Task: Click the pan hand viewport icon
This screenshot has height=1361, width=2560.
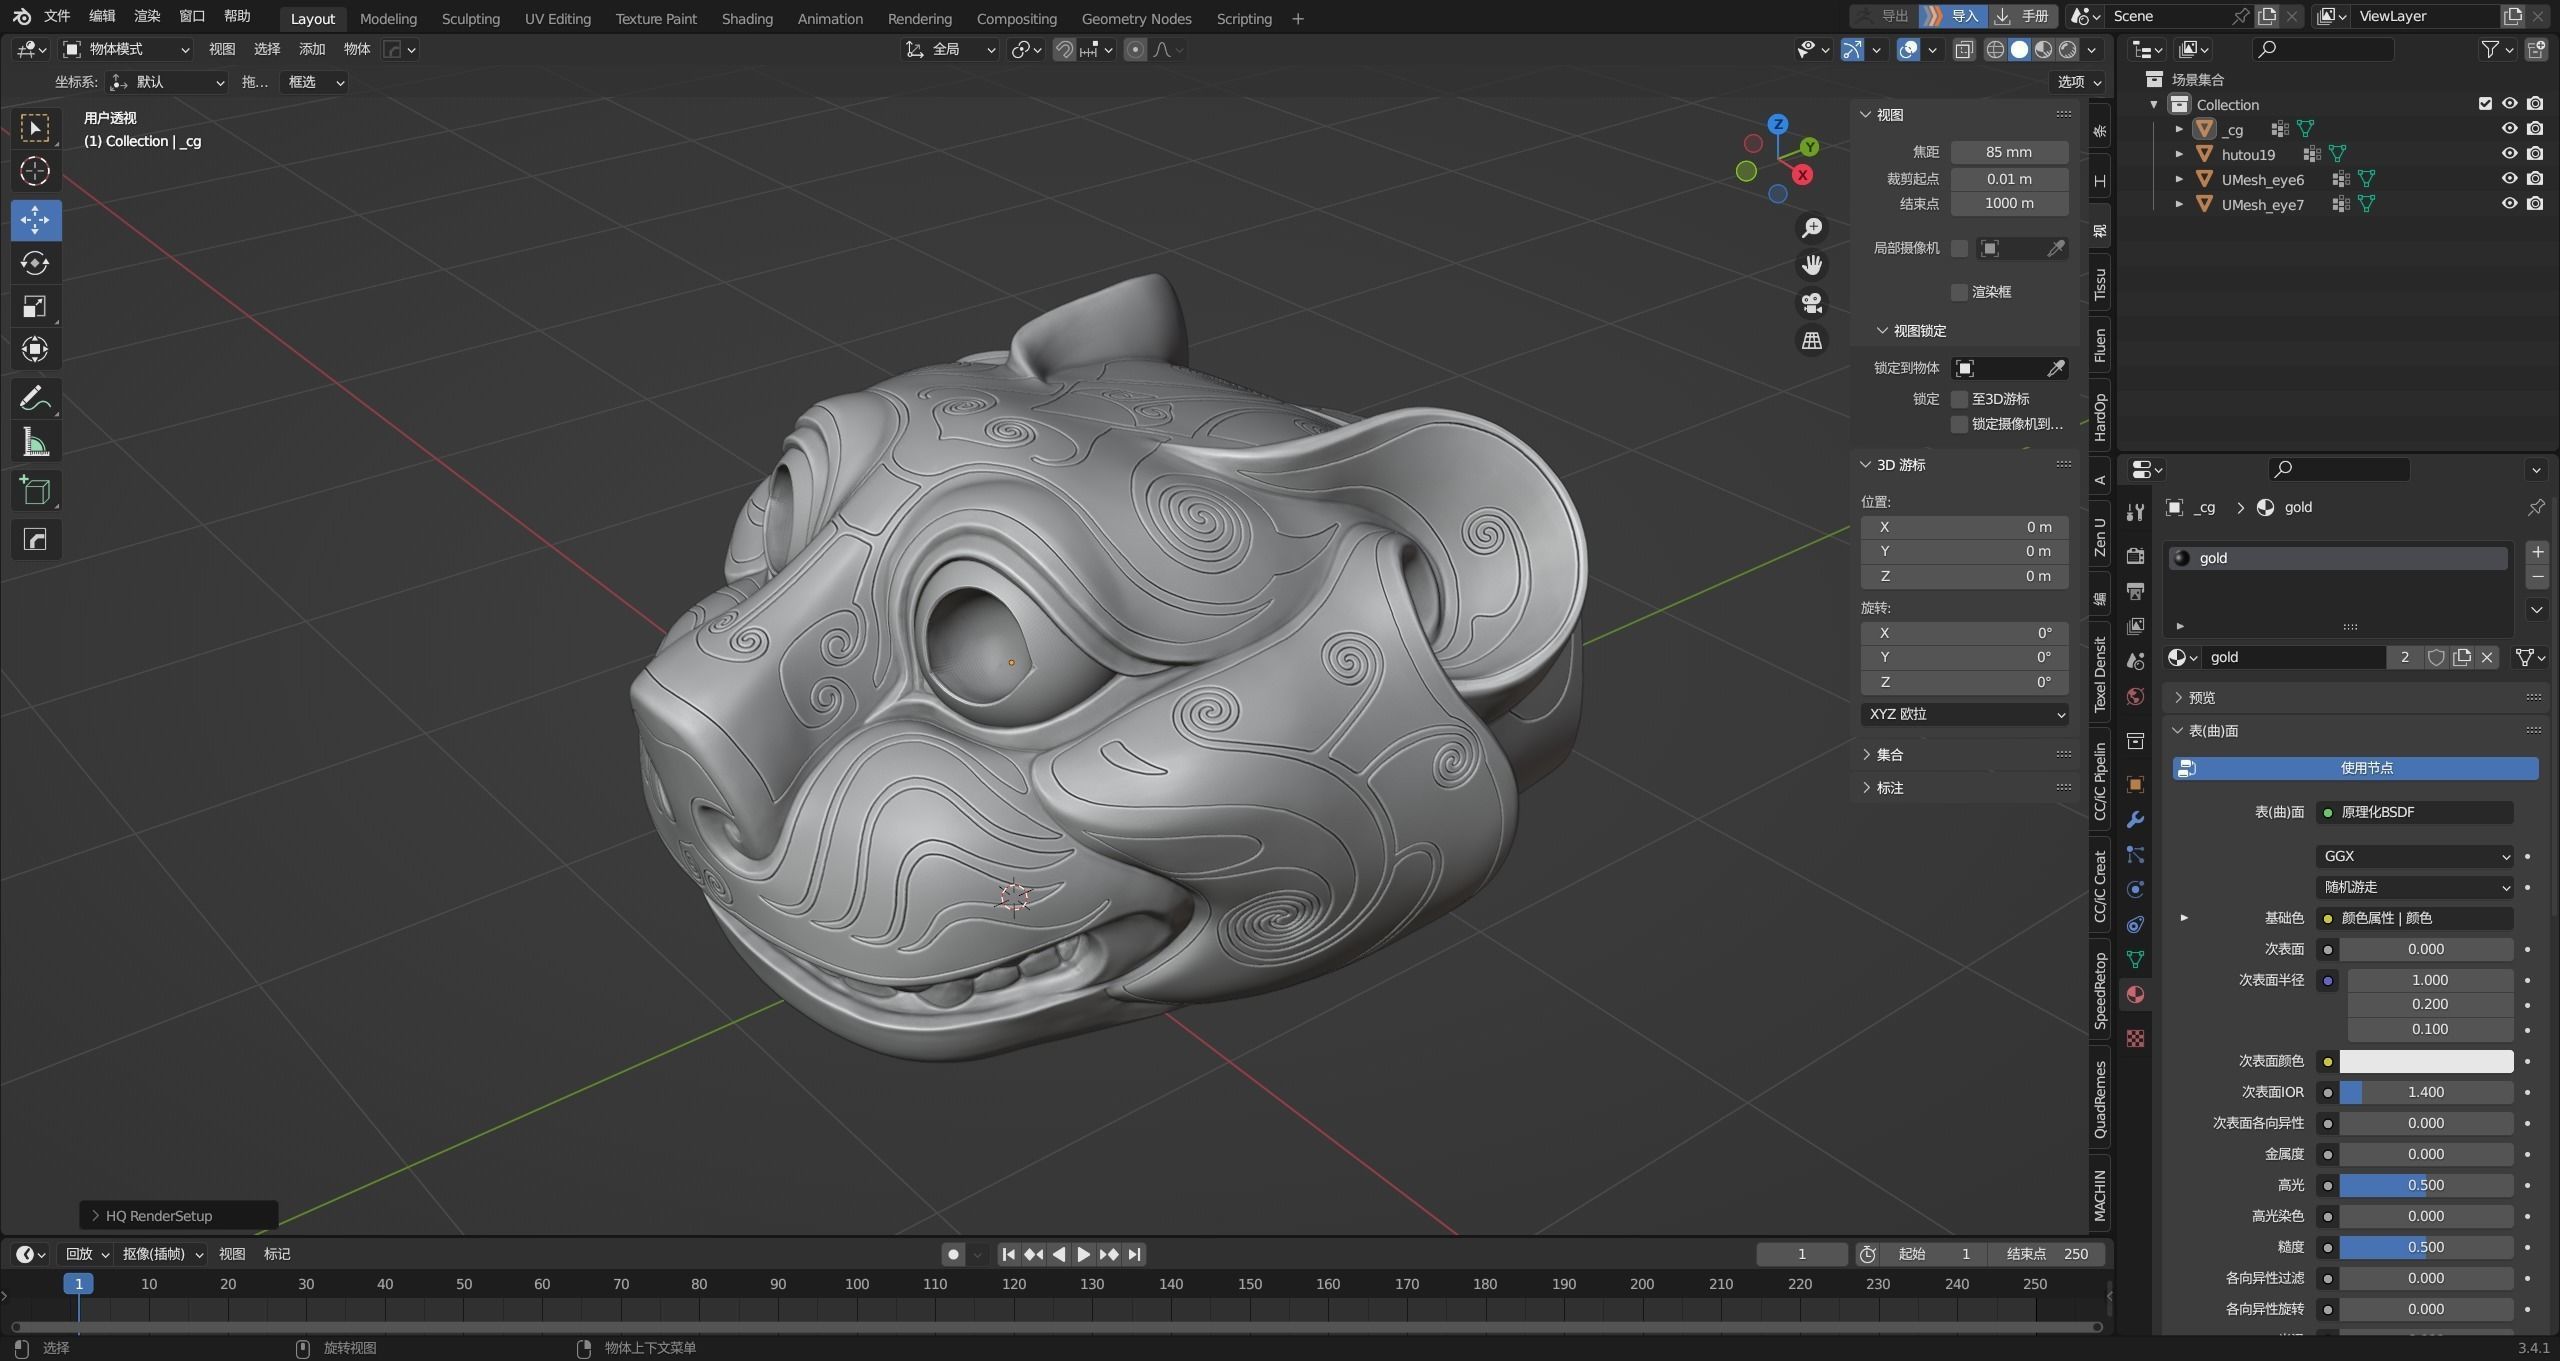Action: coord(1812,265)
